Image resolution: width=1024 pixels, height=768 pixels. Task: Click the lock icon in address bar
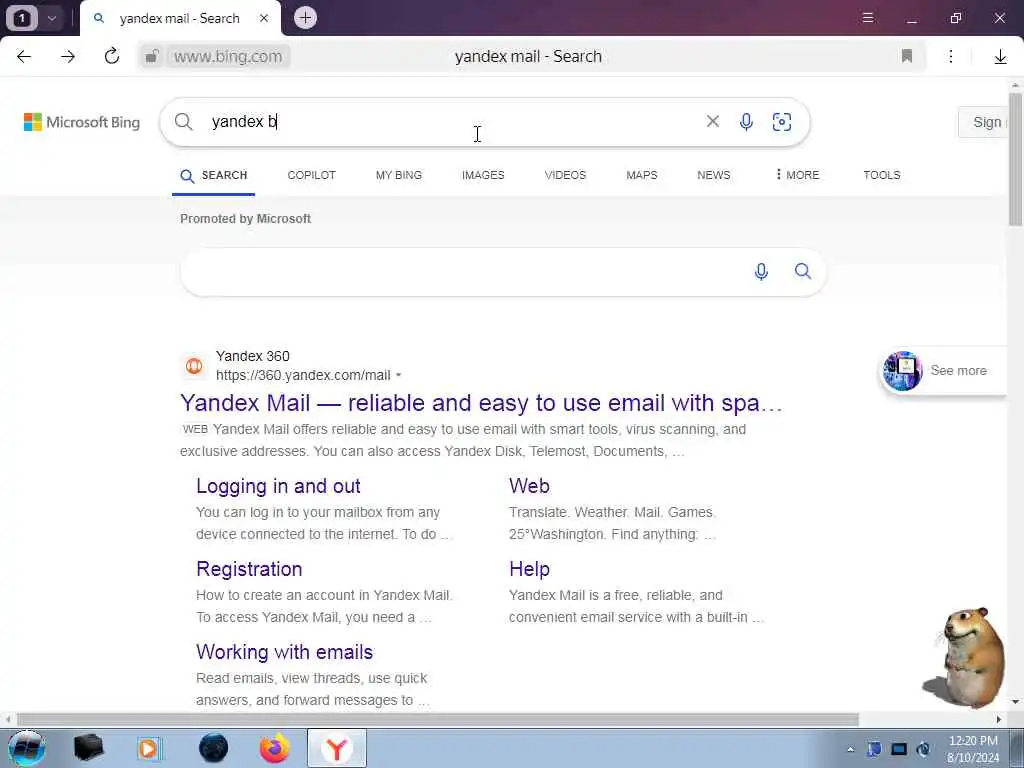point(152,56)
